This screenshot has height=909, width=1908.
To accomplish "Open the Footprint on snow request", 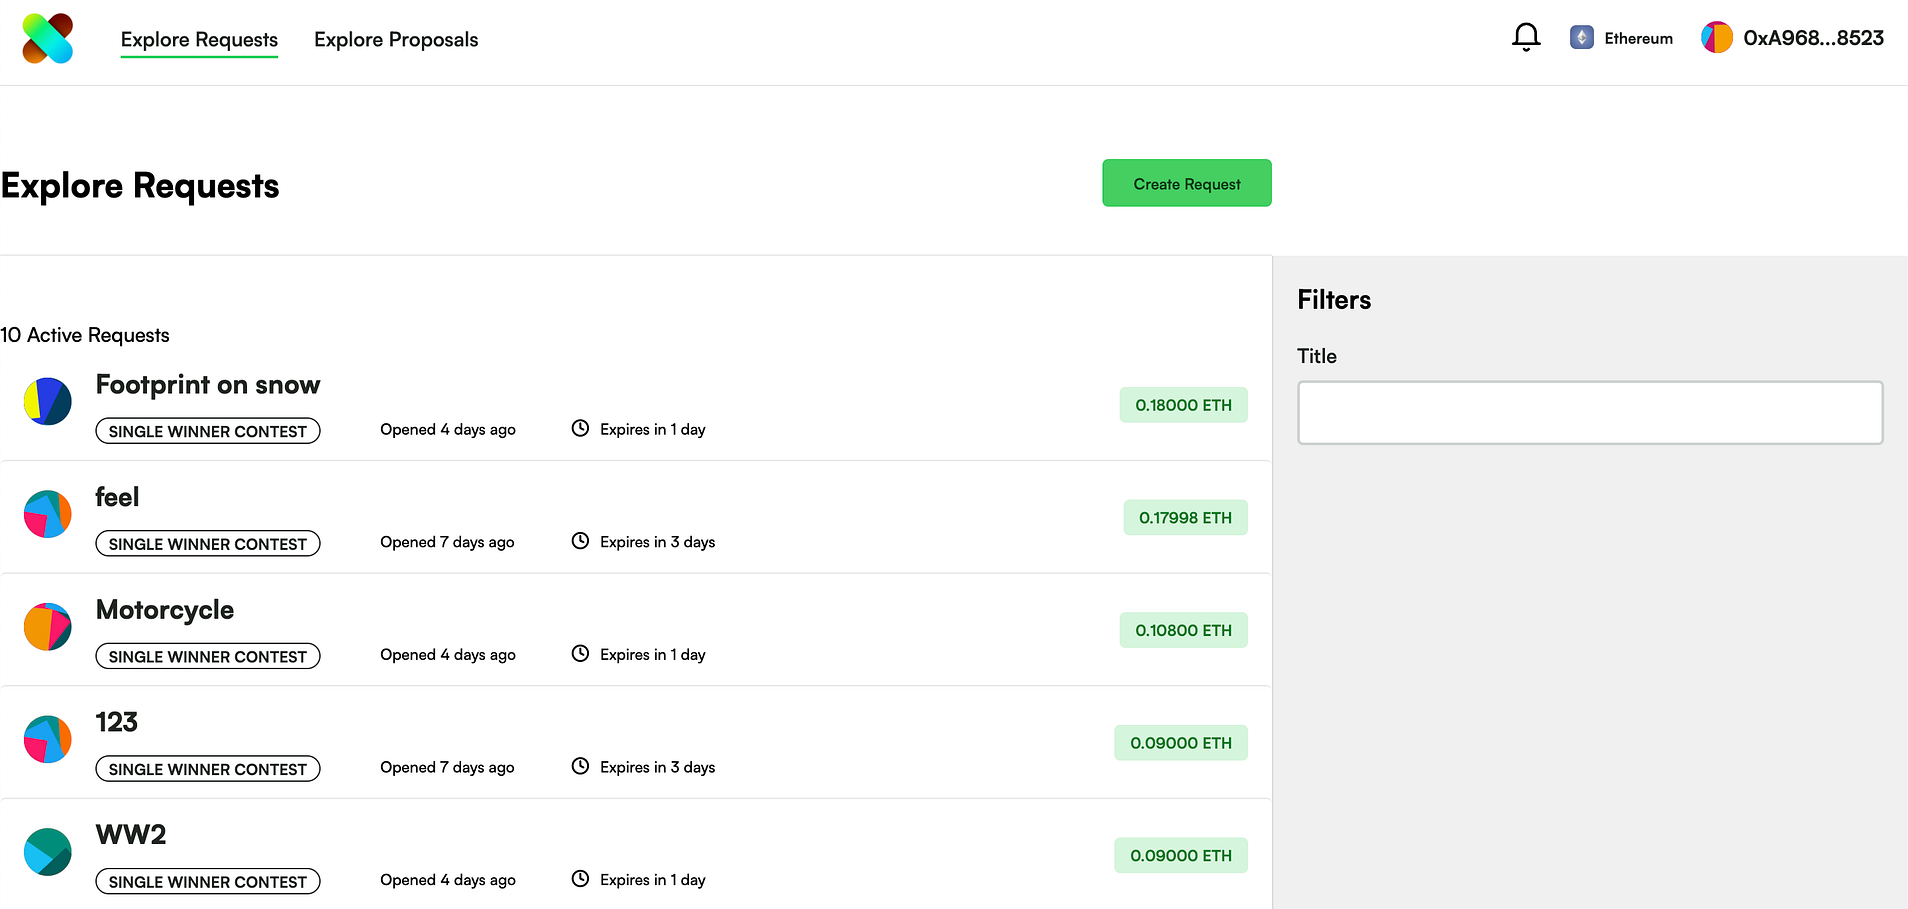I will 208,385.
